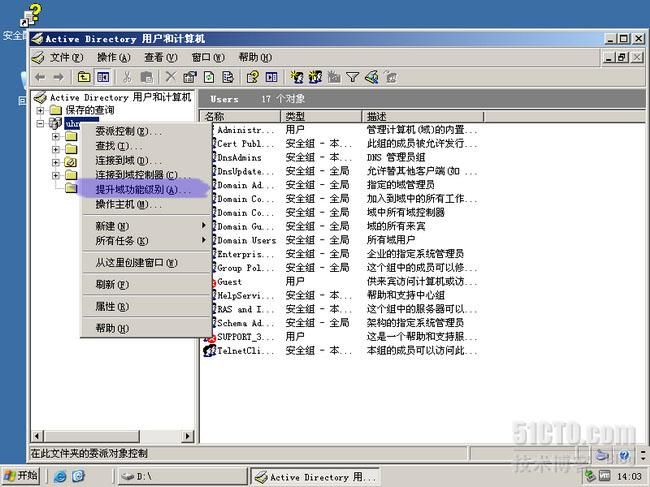Screen dimensions: 650x487
Task: Click the Delete X icon
Action: tap(170, 77)
